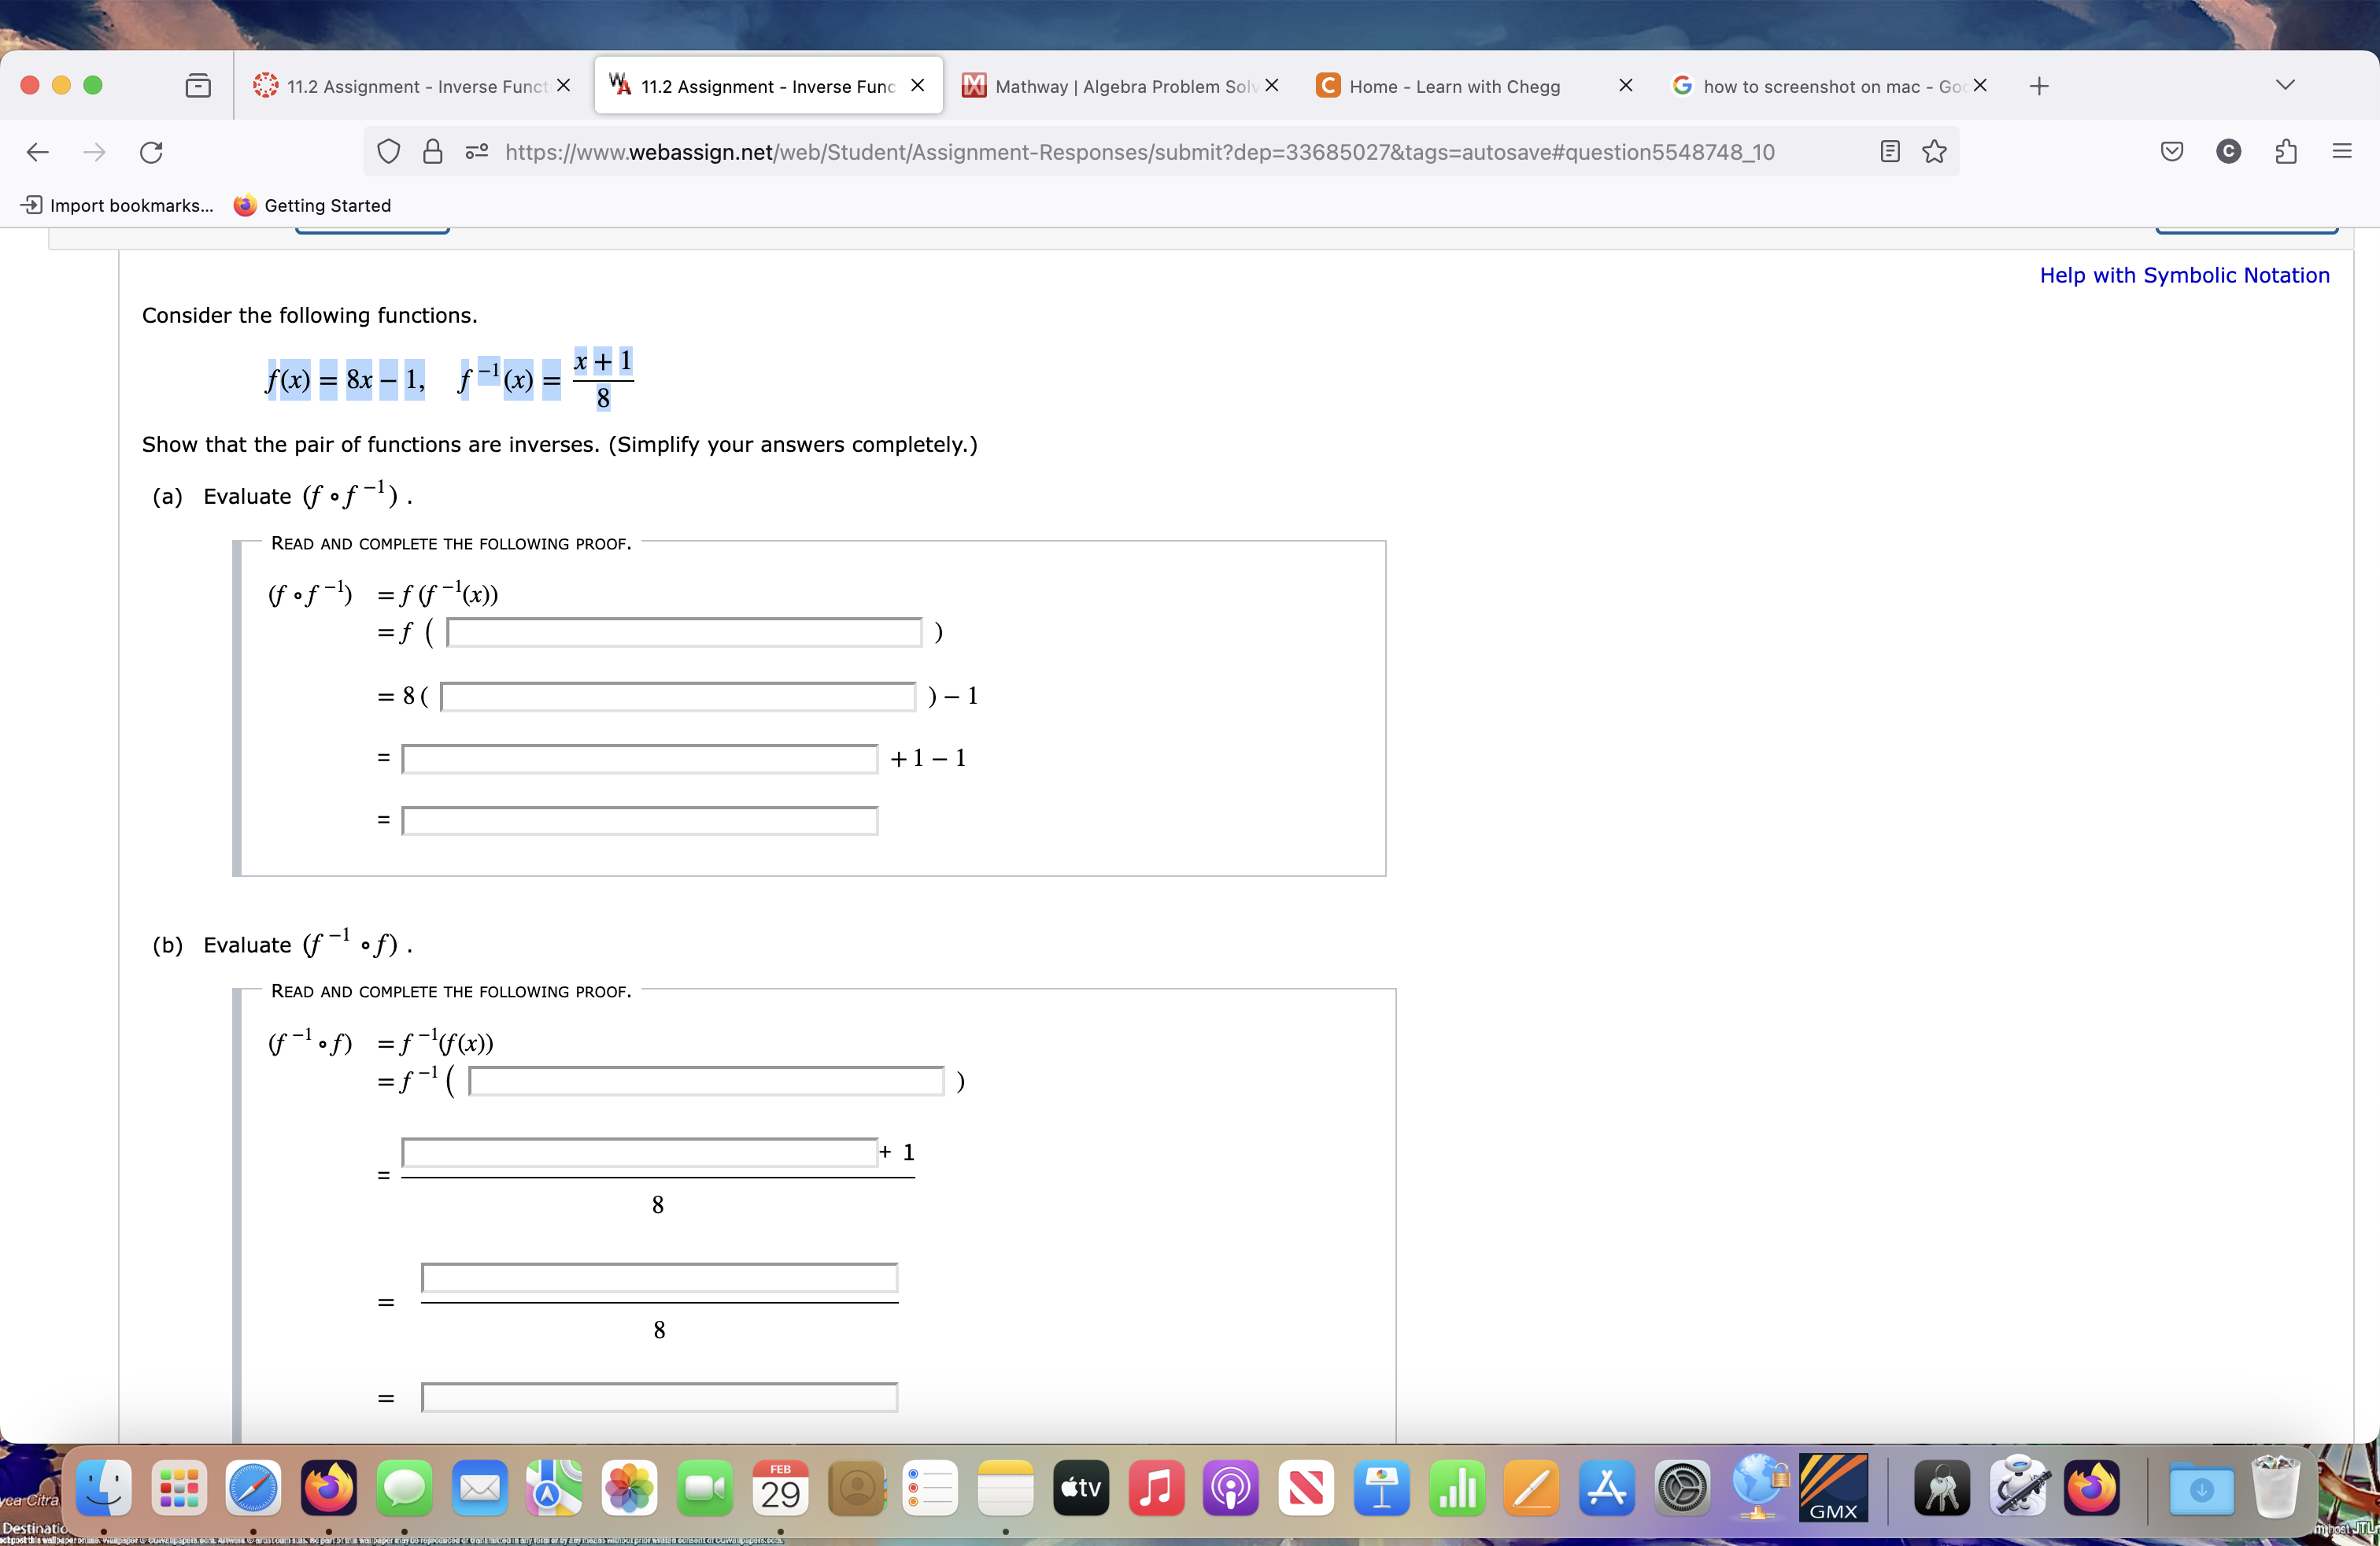This screenshot has width=2380, height=1546.
Task: Click the tracking protection shield icon
Action: coord(388,152)
